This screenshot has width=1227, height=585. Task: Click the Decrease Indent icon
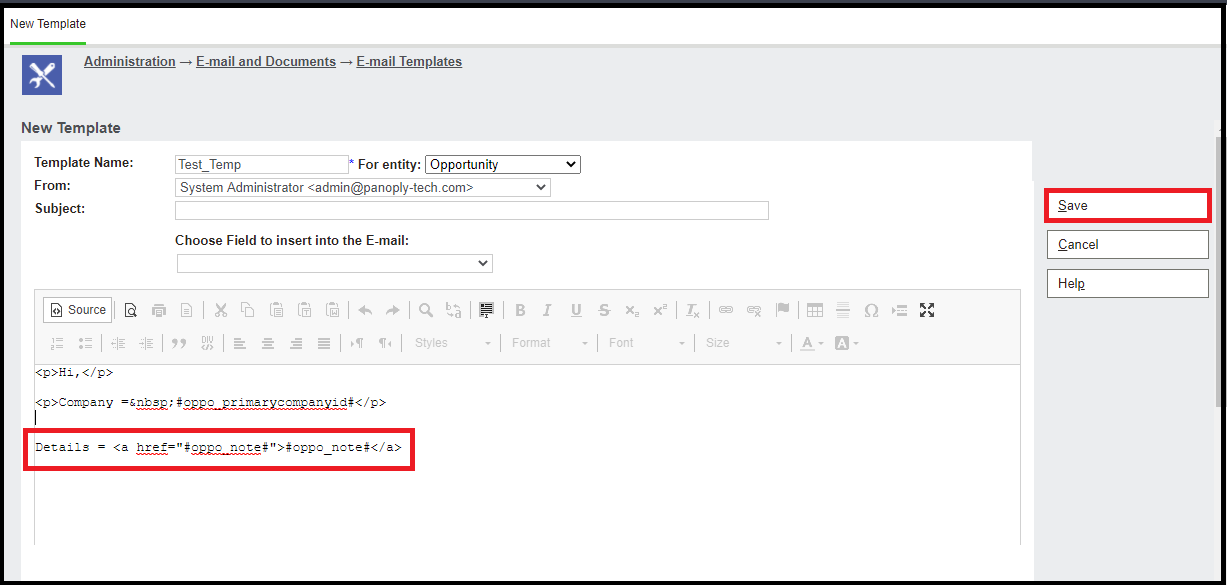[118, 343]
